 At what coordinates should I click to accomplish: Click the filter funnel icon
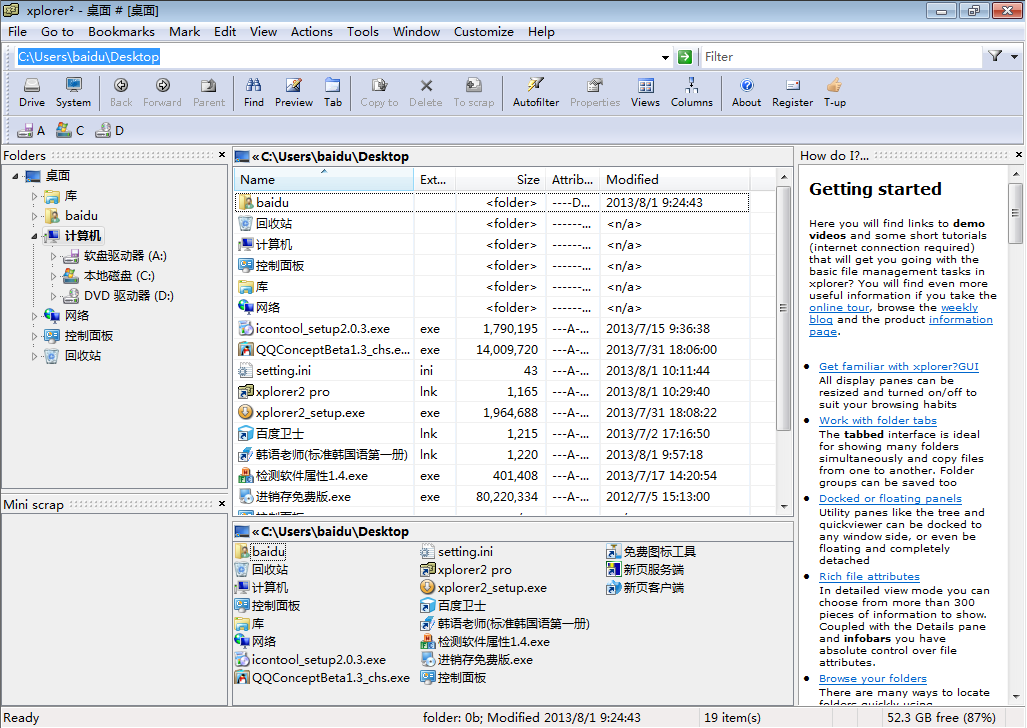coord(995,56)
